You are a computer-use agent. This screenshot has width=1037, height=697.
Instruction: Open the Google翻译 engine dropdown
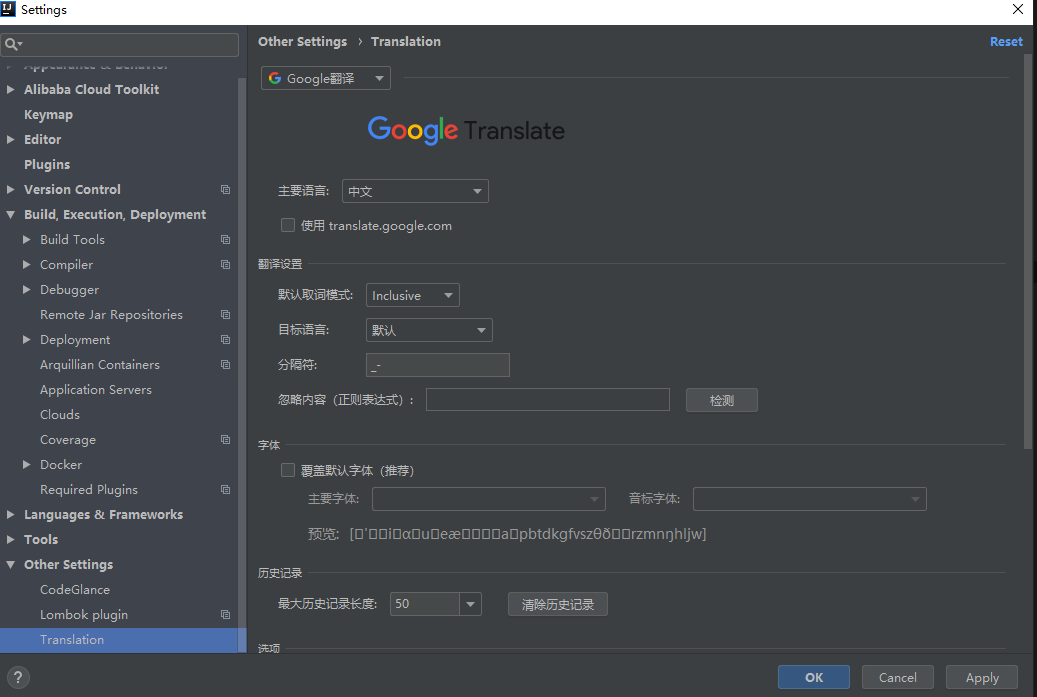(326, 78)
